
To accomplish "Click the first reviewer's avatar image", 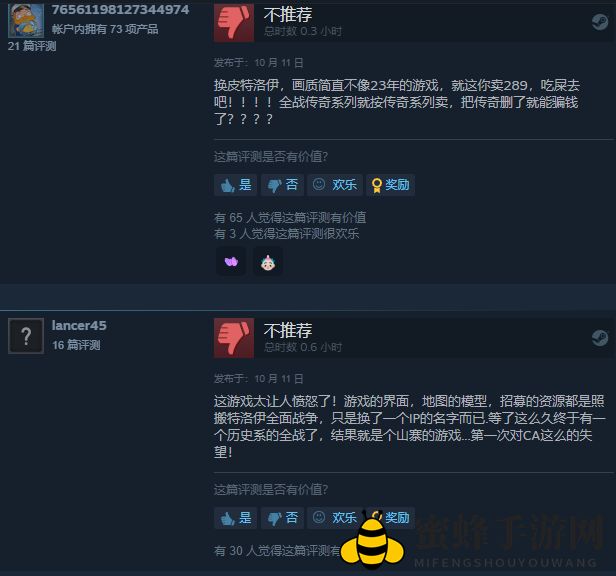I will click(x=26, y=20).
